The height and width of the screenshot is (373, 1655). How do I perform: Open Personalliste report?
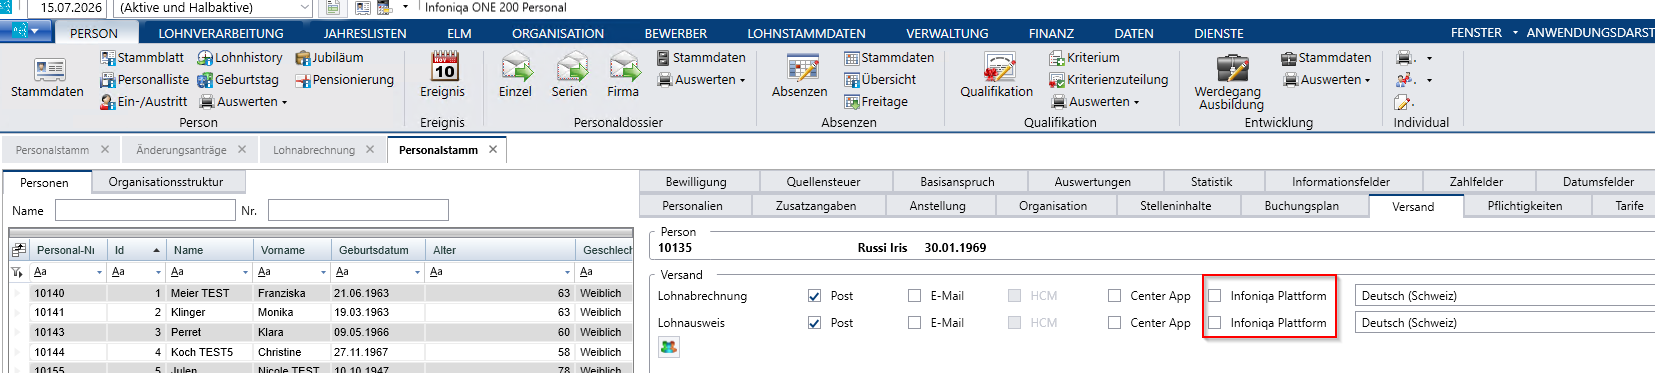144,80
